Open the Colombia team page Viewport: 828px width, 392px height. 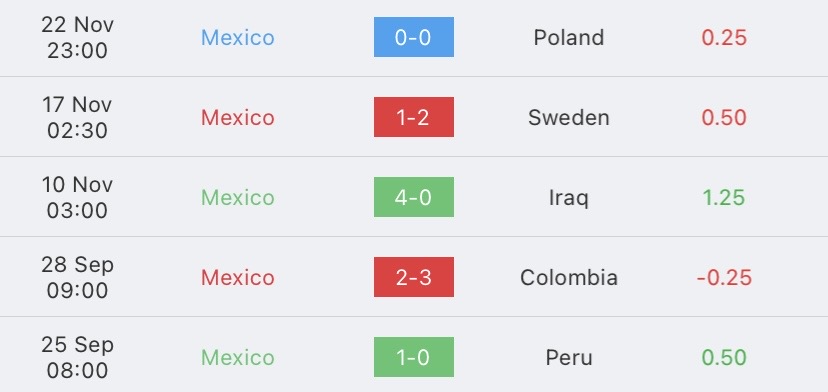(x=569, y=277)
